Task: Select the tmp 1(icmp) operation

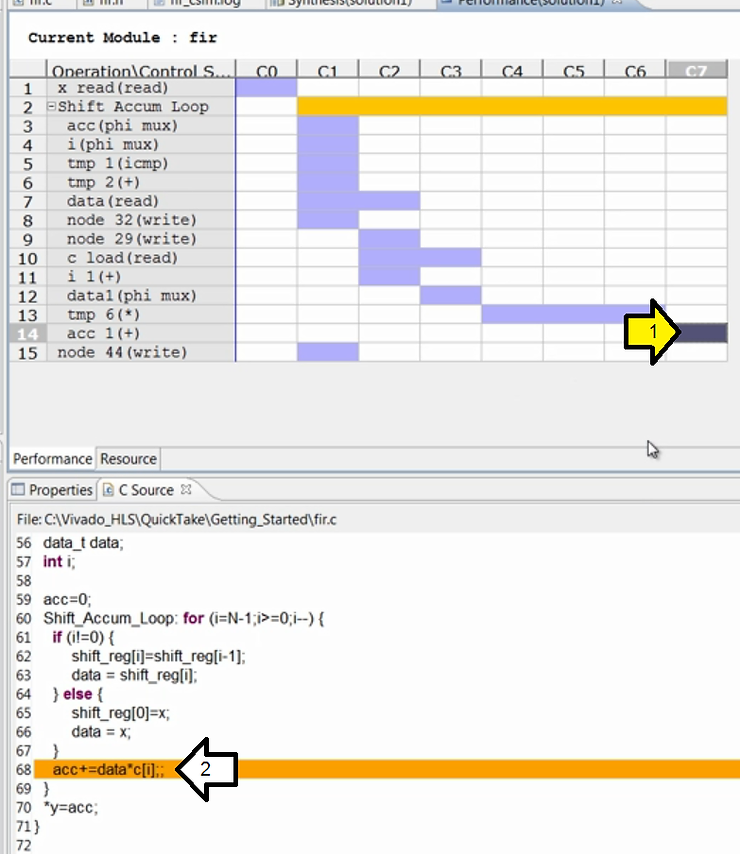Action: click(141, 163)
